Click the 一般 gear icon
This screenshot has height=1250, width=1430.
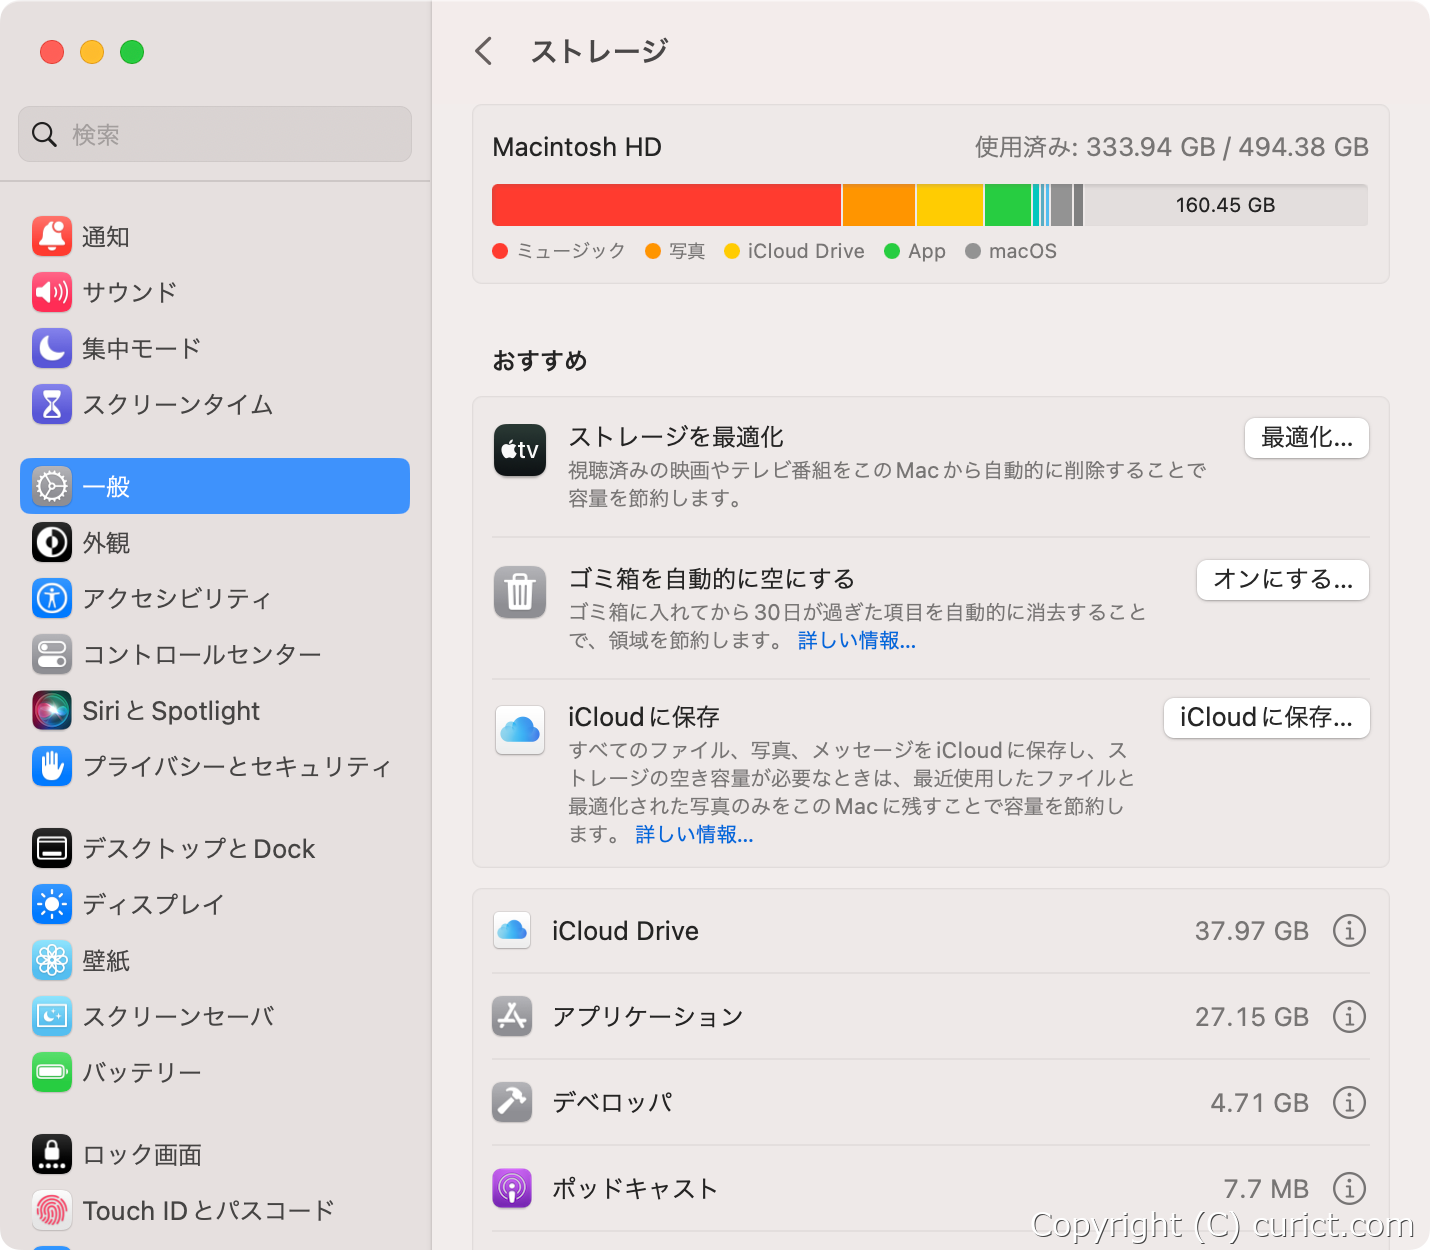[52, 486]
